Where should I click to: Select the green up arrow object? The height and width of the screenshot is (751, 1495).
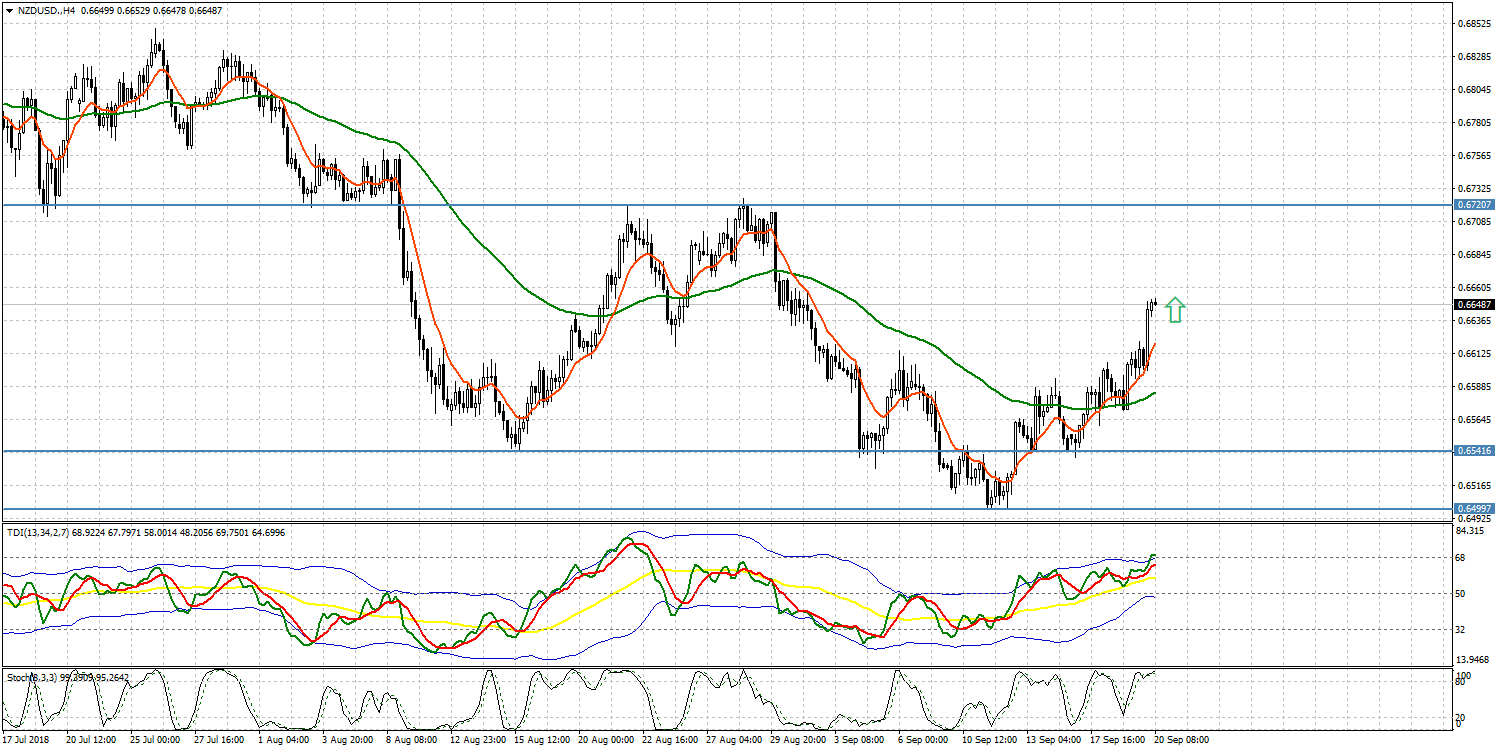pyautogui.click(x=1175, y=310)
